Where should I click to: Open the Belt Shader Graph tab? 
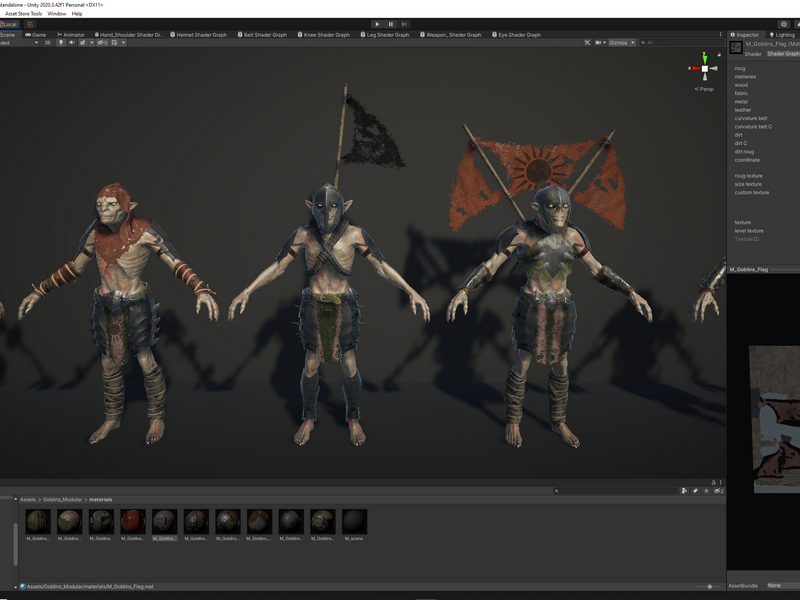(x=262, y=35)
